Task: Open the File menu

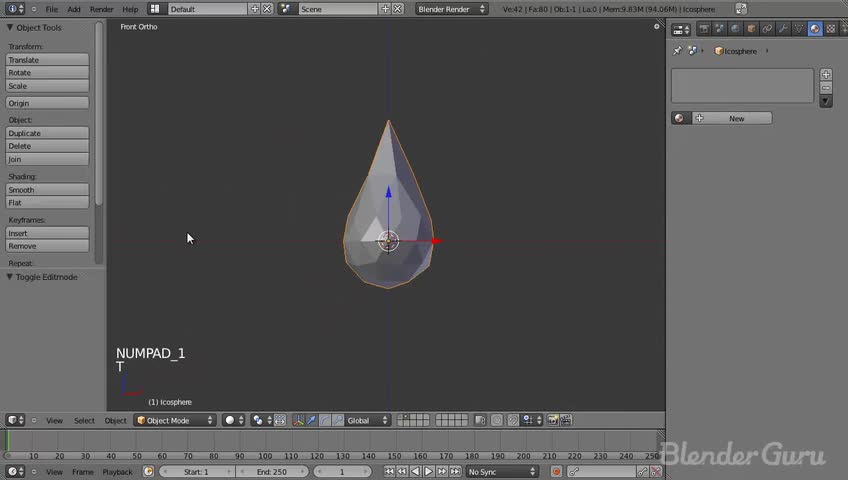Action: (x=51, y=9)
